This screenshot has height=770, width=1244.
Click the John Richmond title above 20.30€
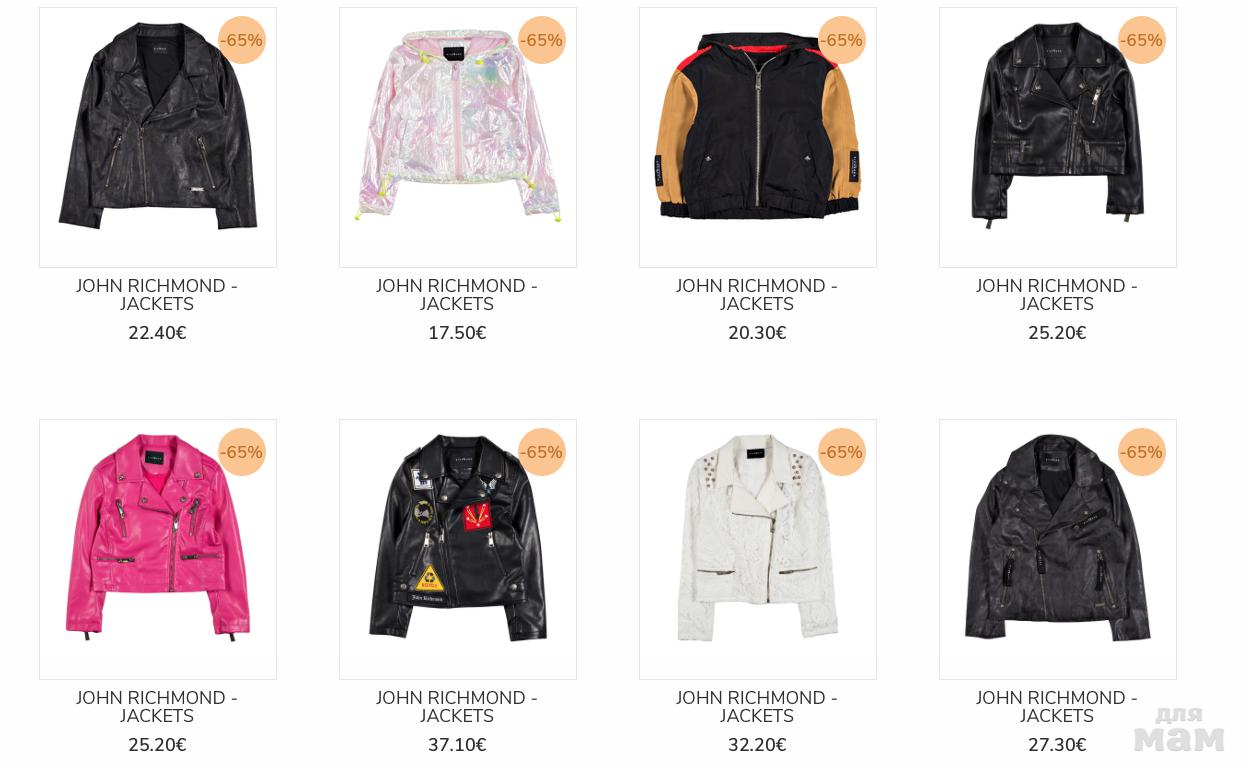pos(757,295)
